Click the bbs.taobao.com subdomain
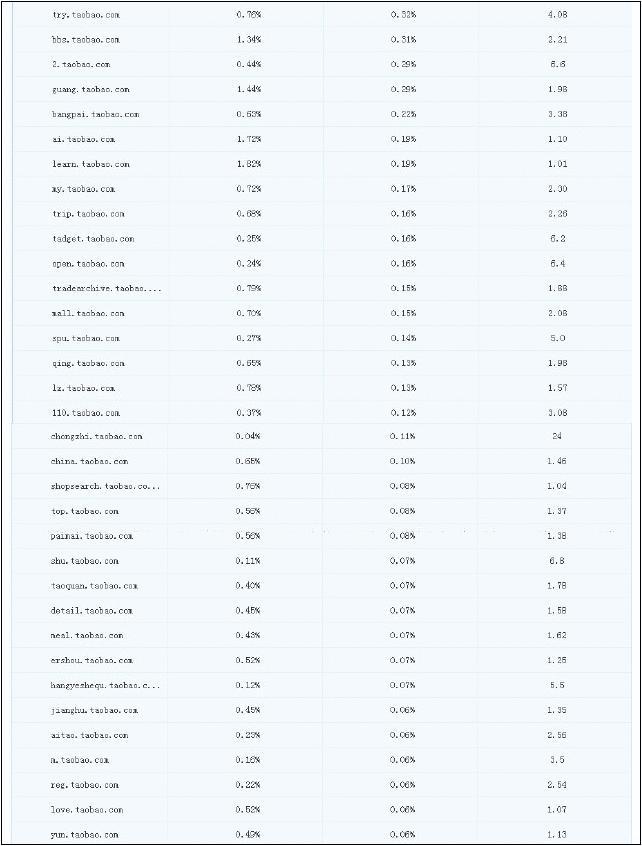Viewport: 642px width, 846px height. click(x=86, y=40)
